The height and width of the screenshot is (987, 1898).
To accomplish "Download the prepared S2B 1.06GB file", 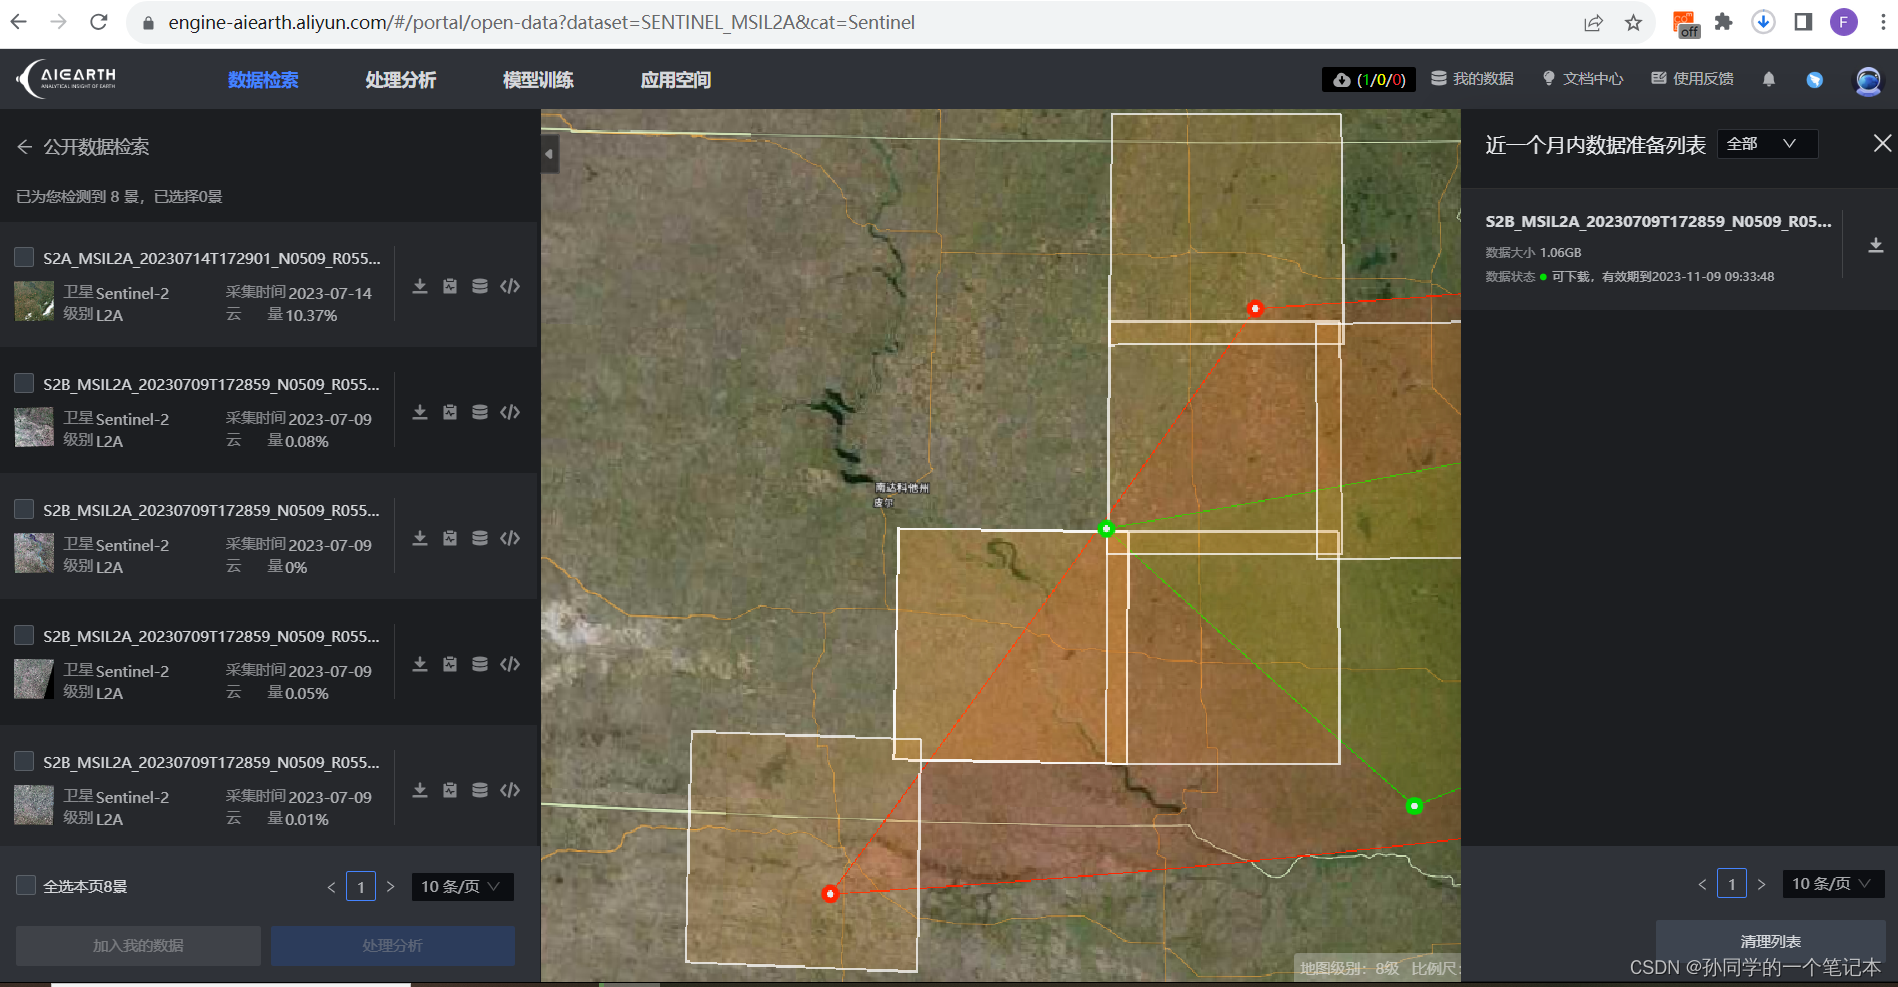I will pyautogui.click(x=1876, y=245).
